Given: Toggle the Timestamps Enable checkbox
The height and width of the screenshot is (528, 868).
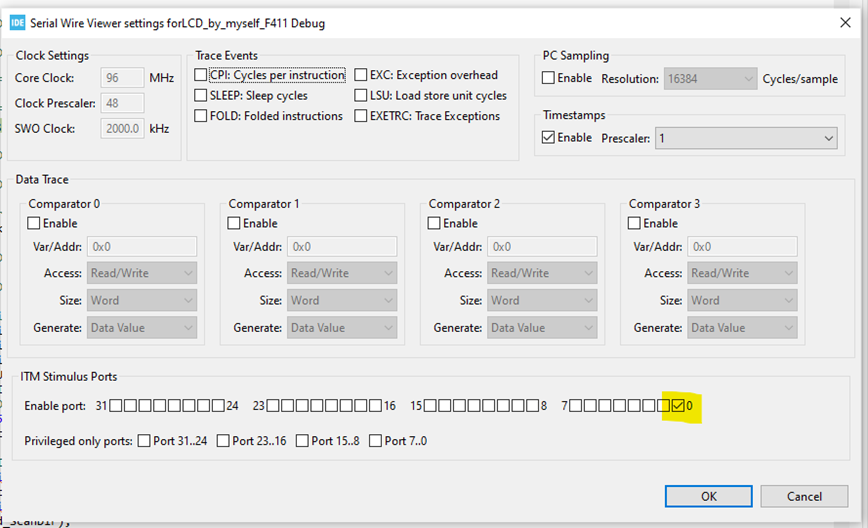Looking at the screenshot, I should tap(548, 137).
